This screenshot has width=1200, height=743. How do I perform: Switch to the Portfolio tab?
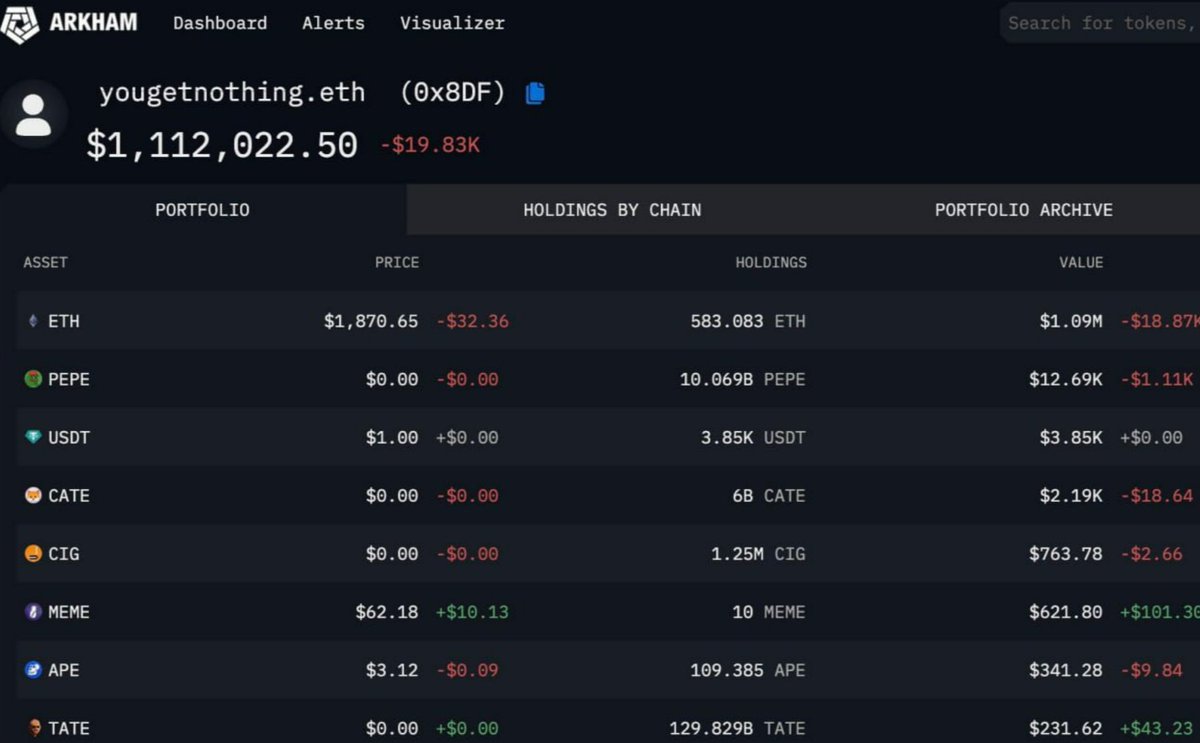click(203, 210)
